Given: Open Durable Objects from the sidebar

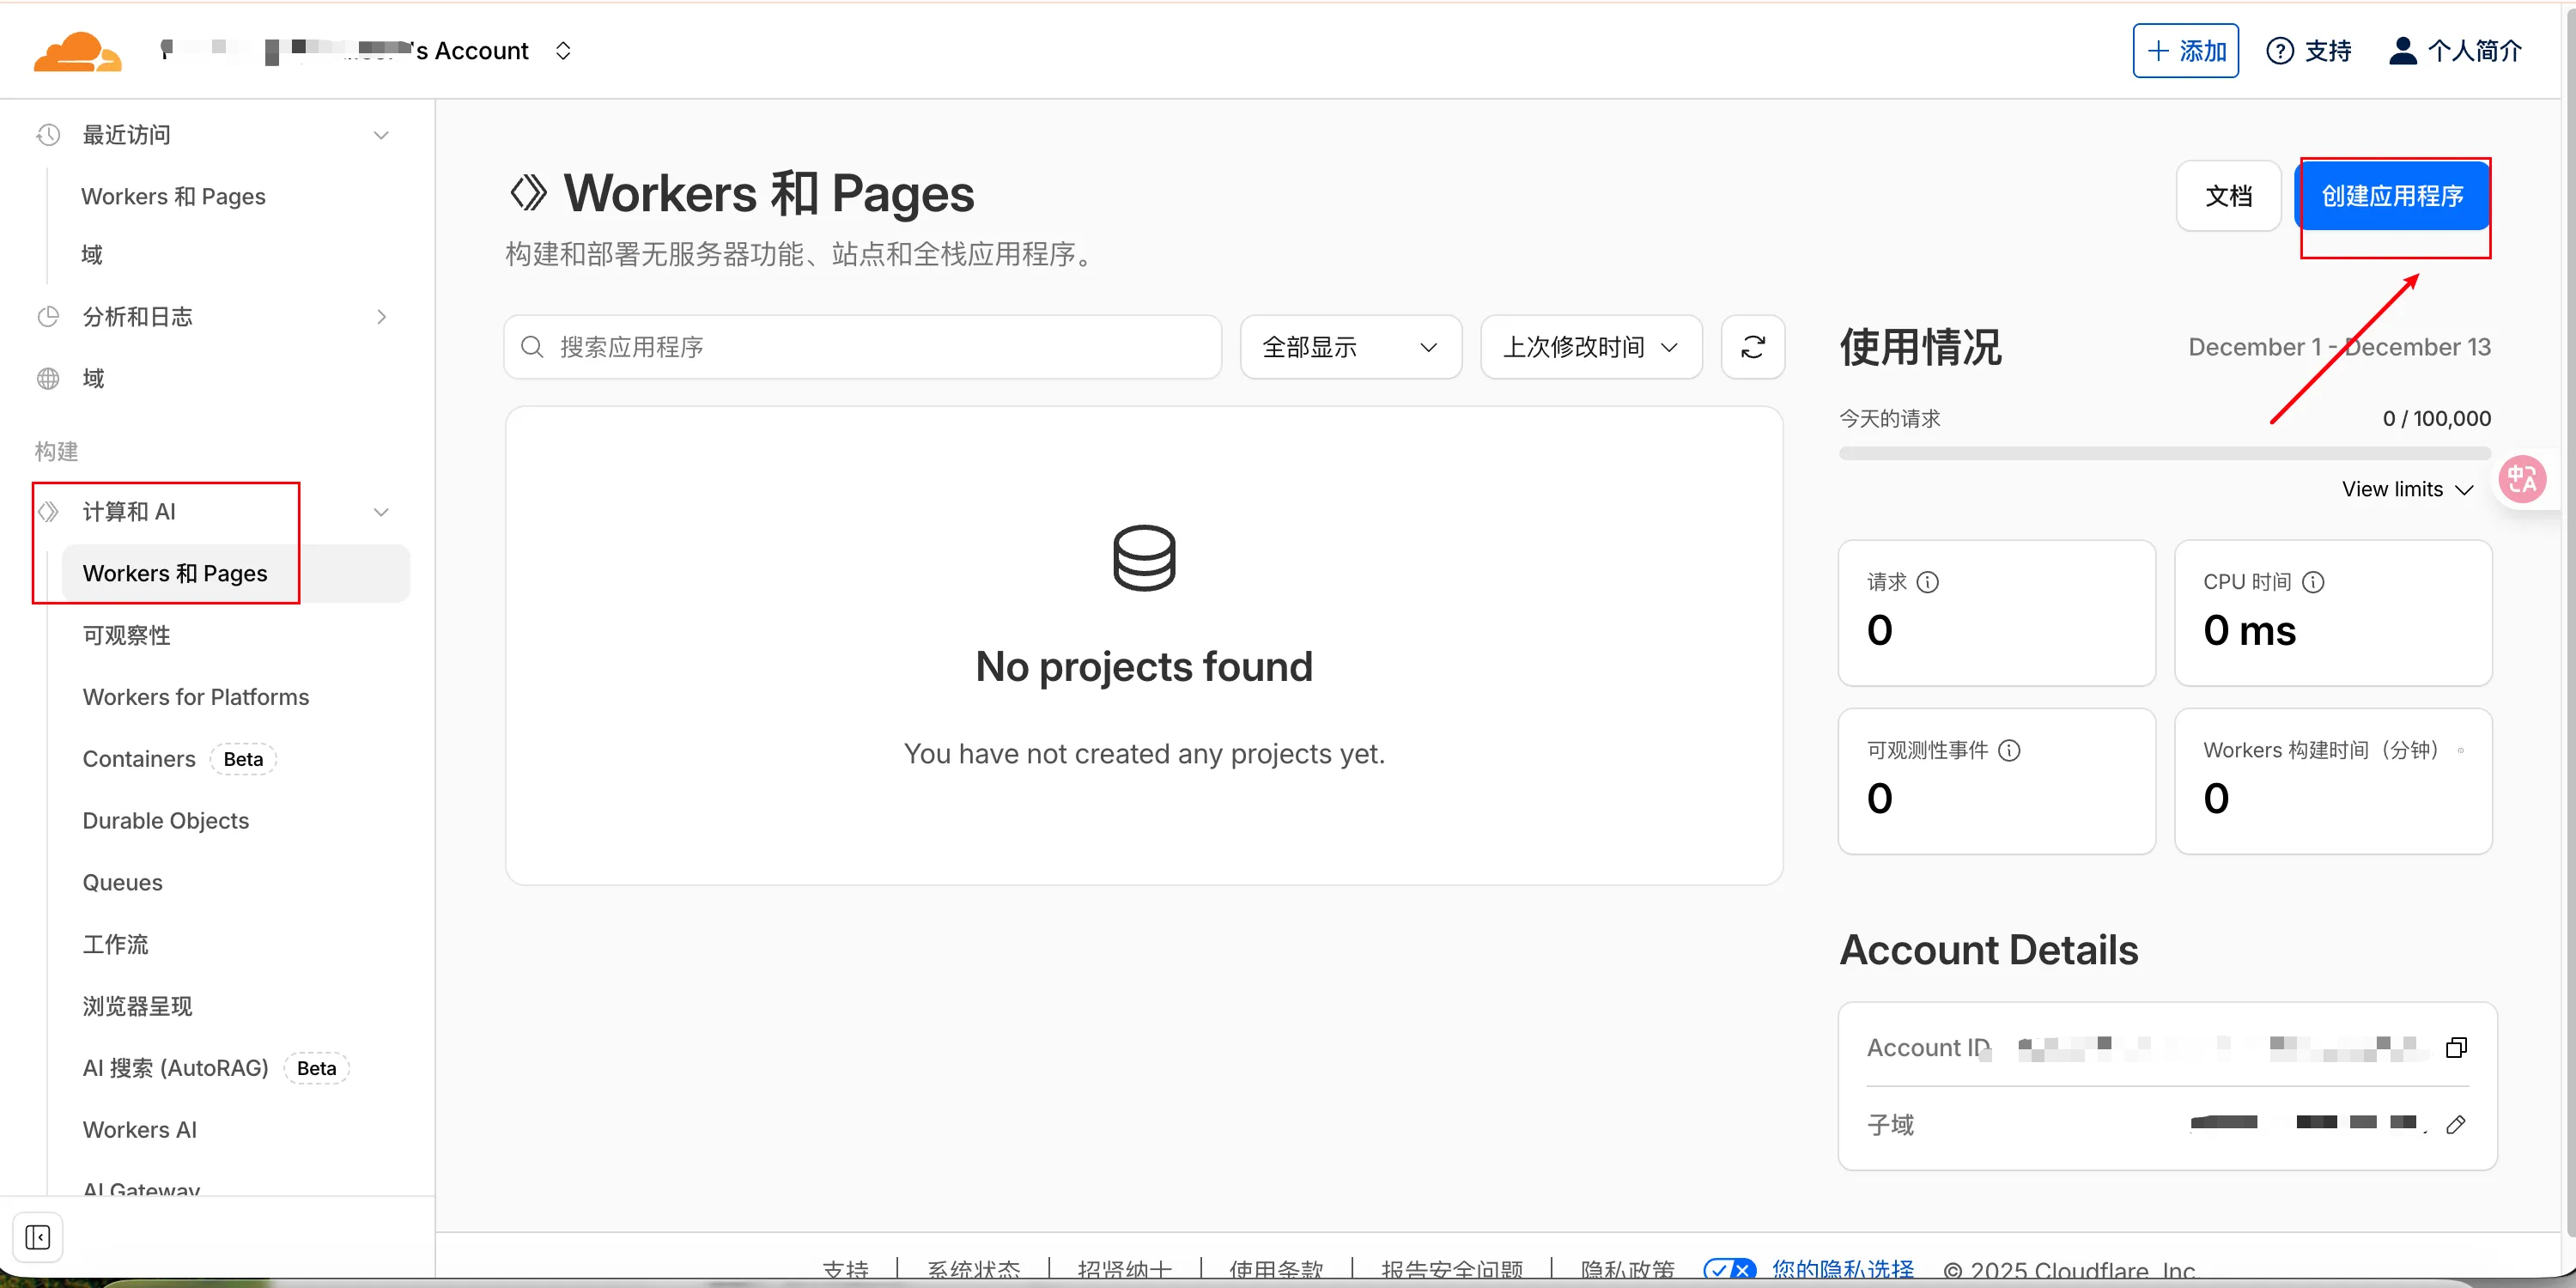Looking at the screenshot, I should click(x=165, y=820).
